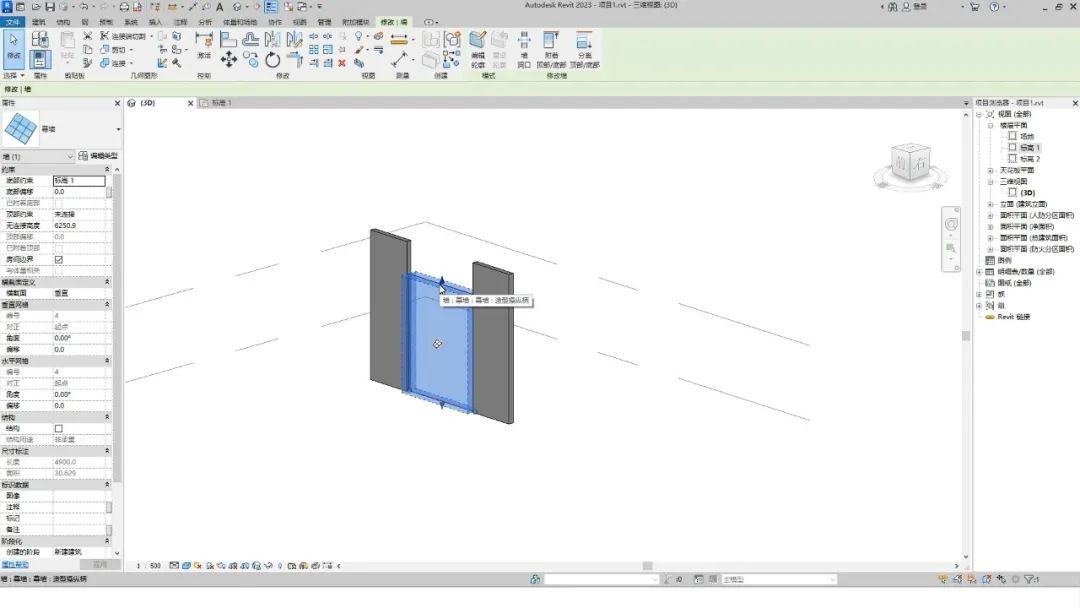
Task: Click the horizontal scrollbar of the view
Action: (x=647, y=565)
